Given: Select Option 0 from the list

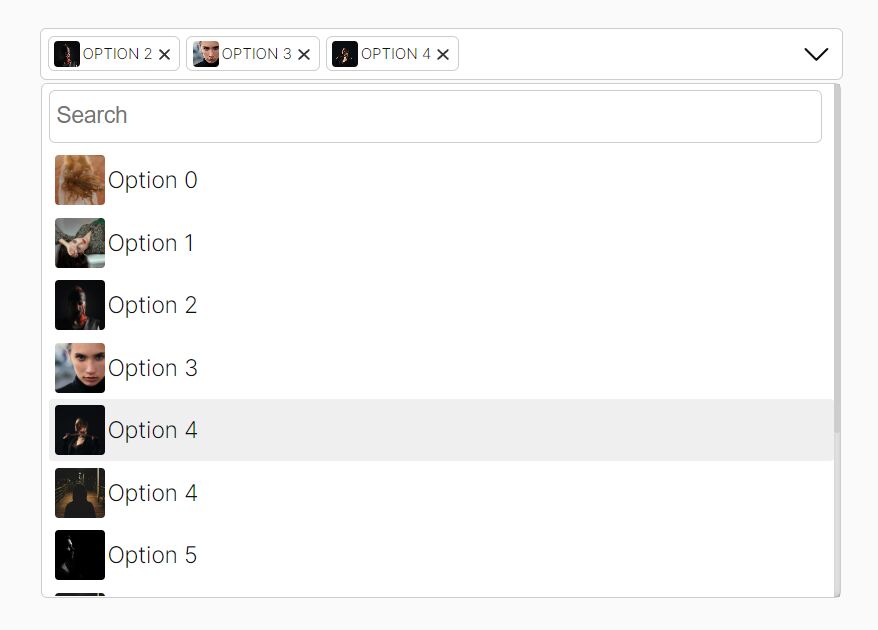Looking at the screenshot, I should pos(153,180).
